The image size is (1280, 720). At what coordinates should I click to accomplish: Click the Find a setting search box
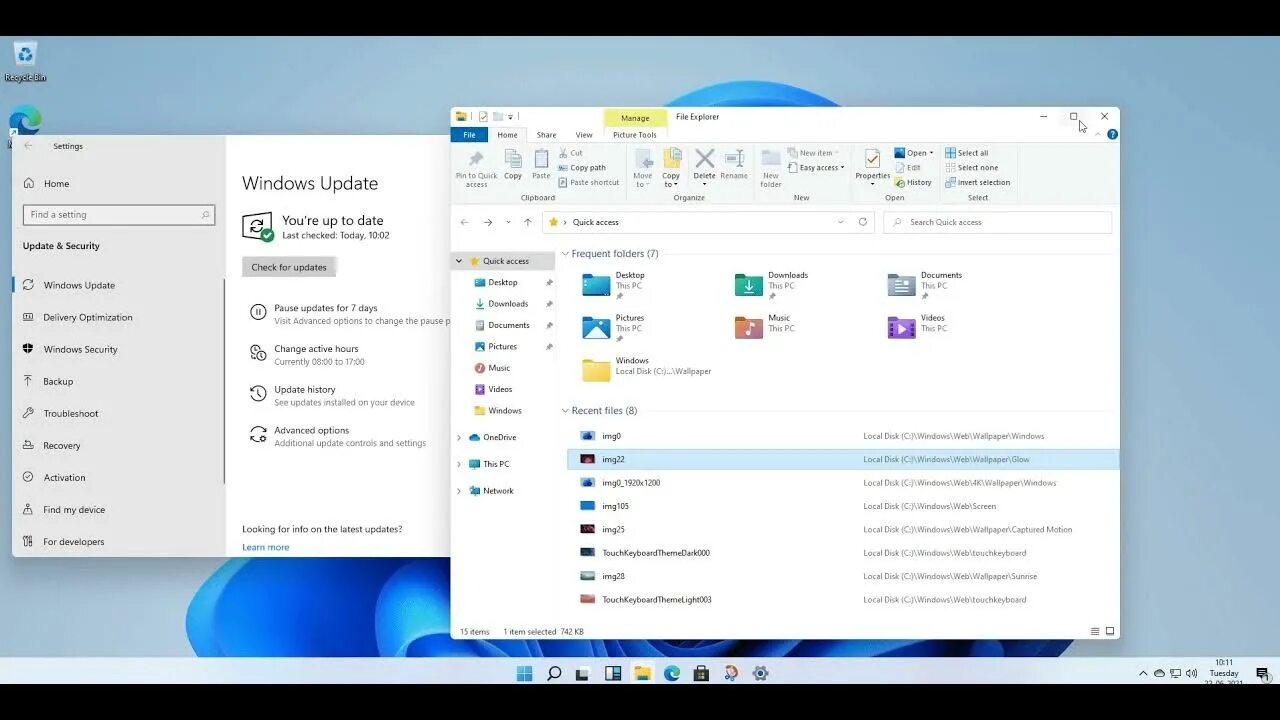(x=119, y=214)
